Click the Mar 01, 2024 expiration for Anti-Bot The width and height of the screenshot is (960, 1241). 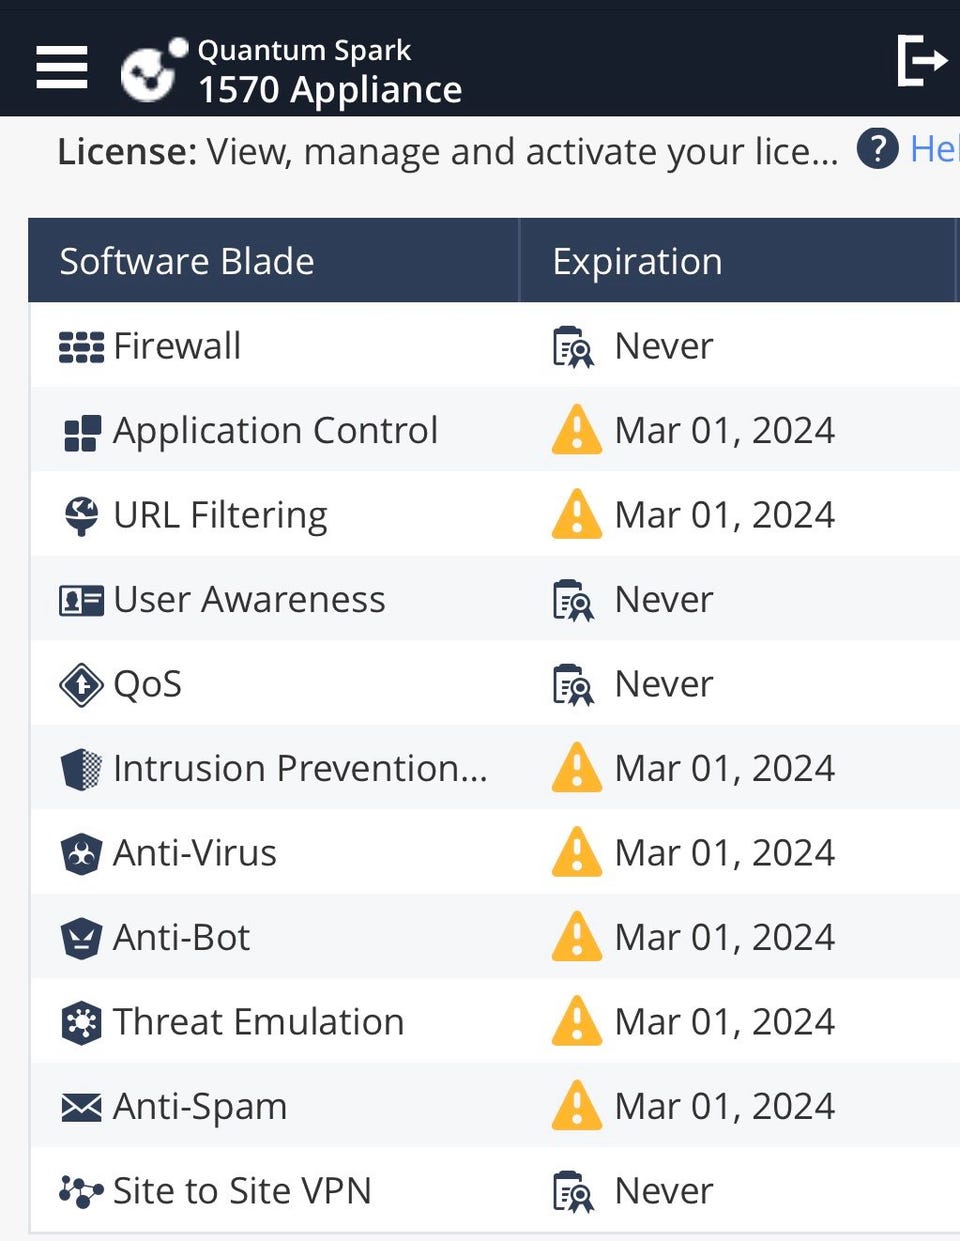[x=725, y=937]
